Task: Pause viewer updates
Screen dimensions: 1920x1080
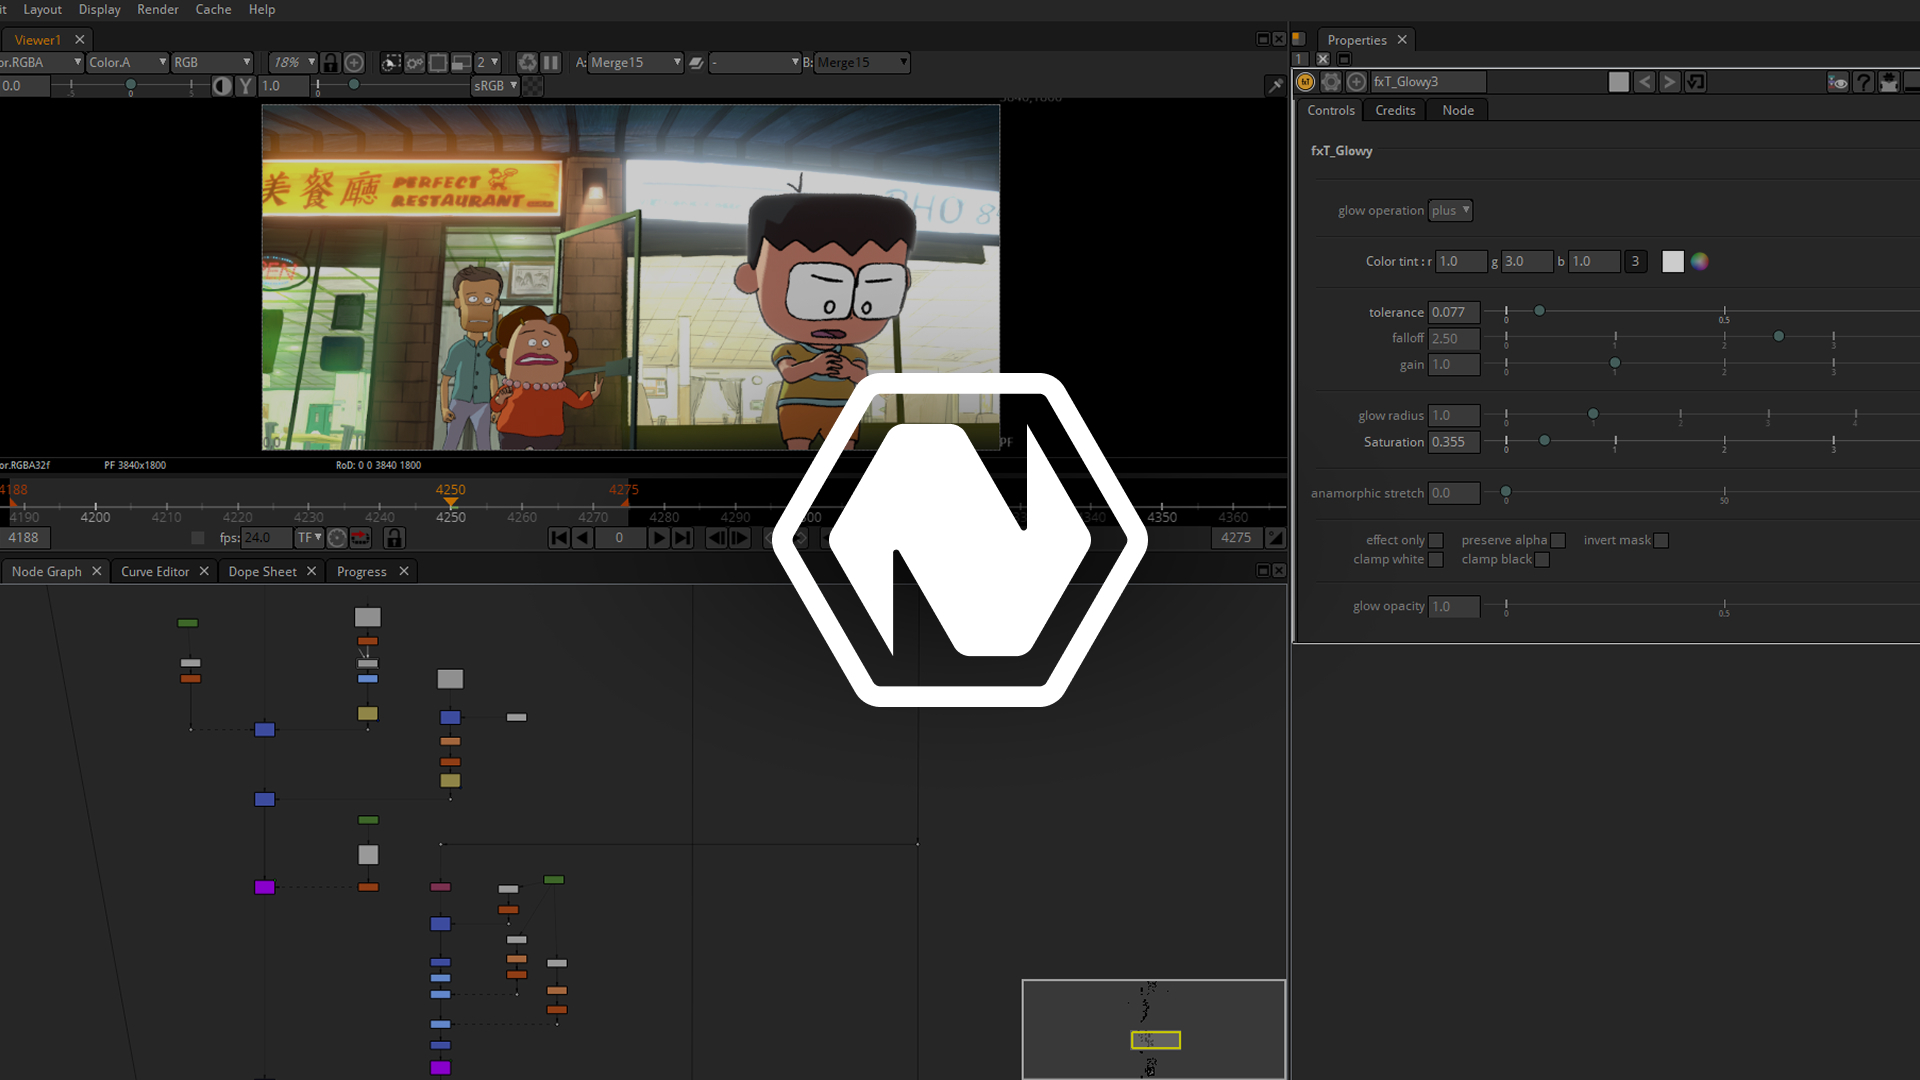Action: [551, 62]
